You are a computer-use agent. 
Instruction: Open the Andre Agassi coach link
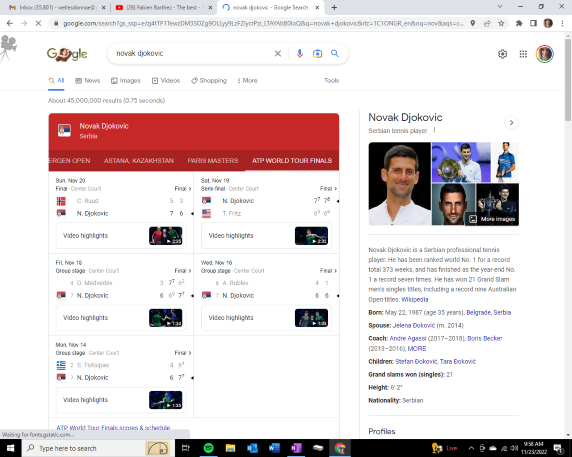pyautogui.click(x=407, y=338)
